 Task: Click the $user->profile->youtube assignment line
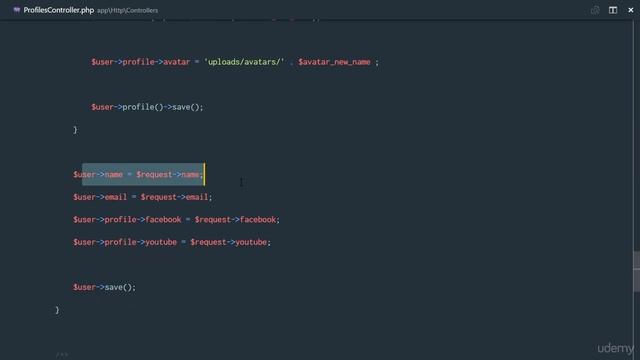tap(172, 242)
